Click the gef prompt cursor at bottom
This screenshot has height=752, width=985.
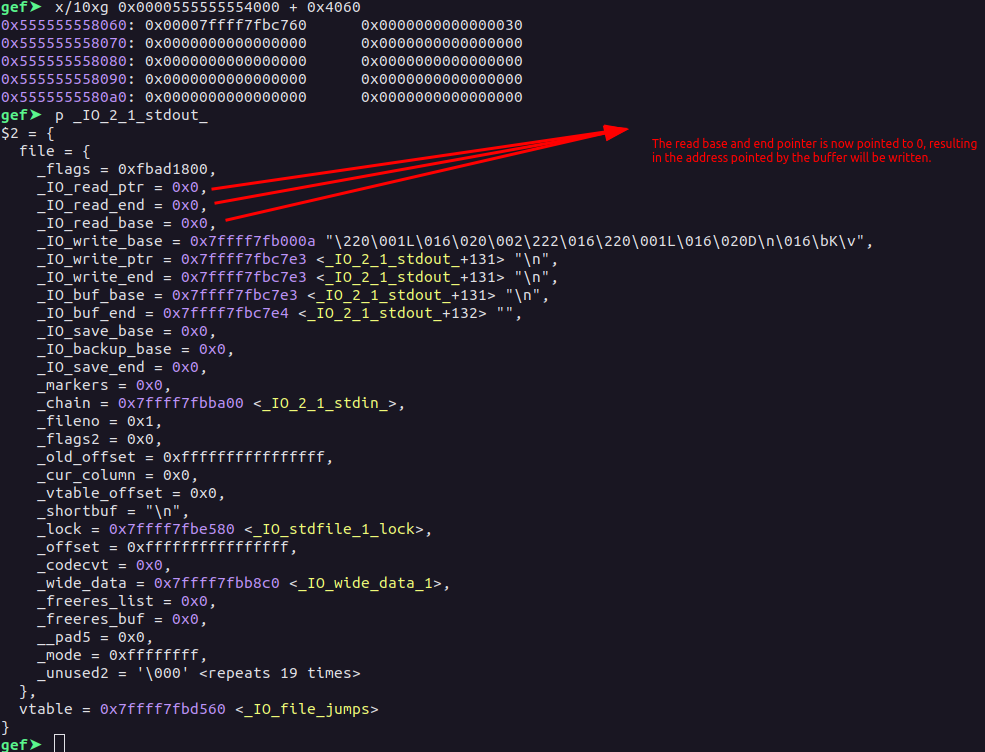click(60, 744)
